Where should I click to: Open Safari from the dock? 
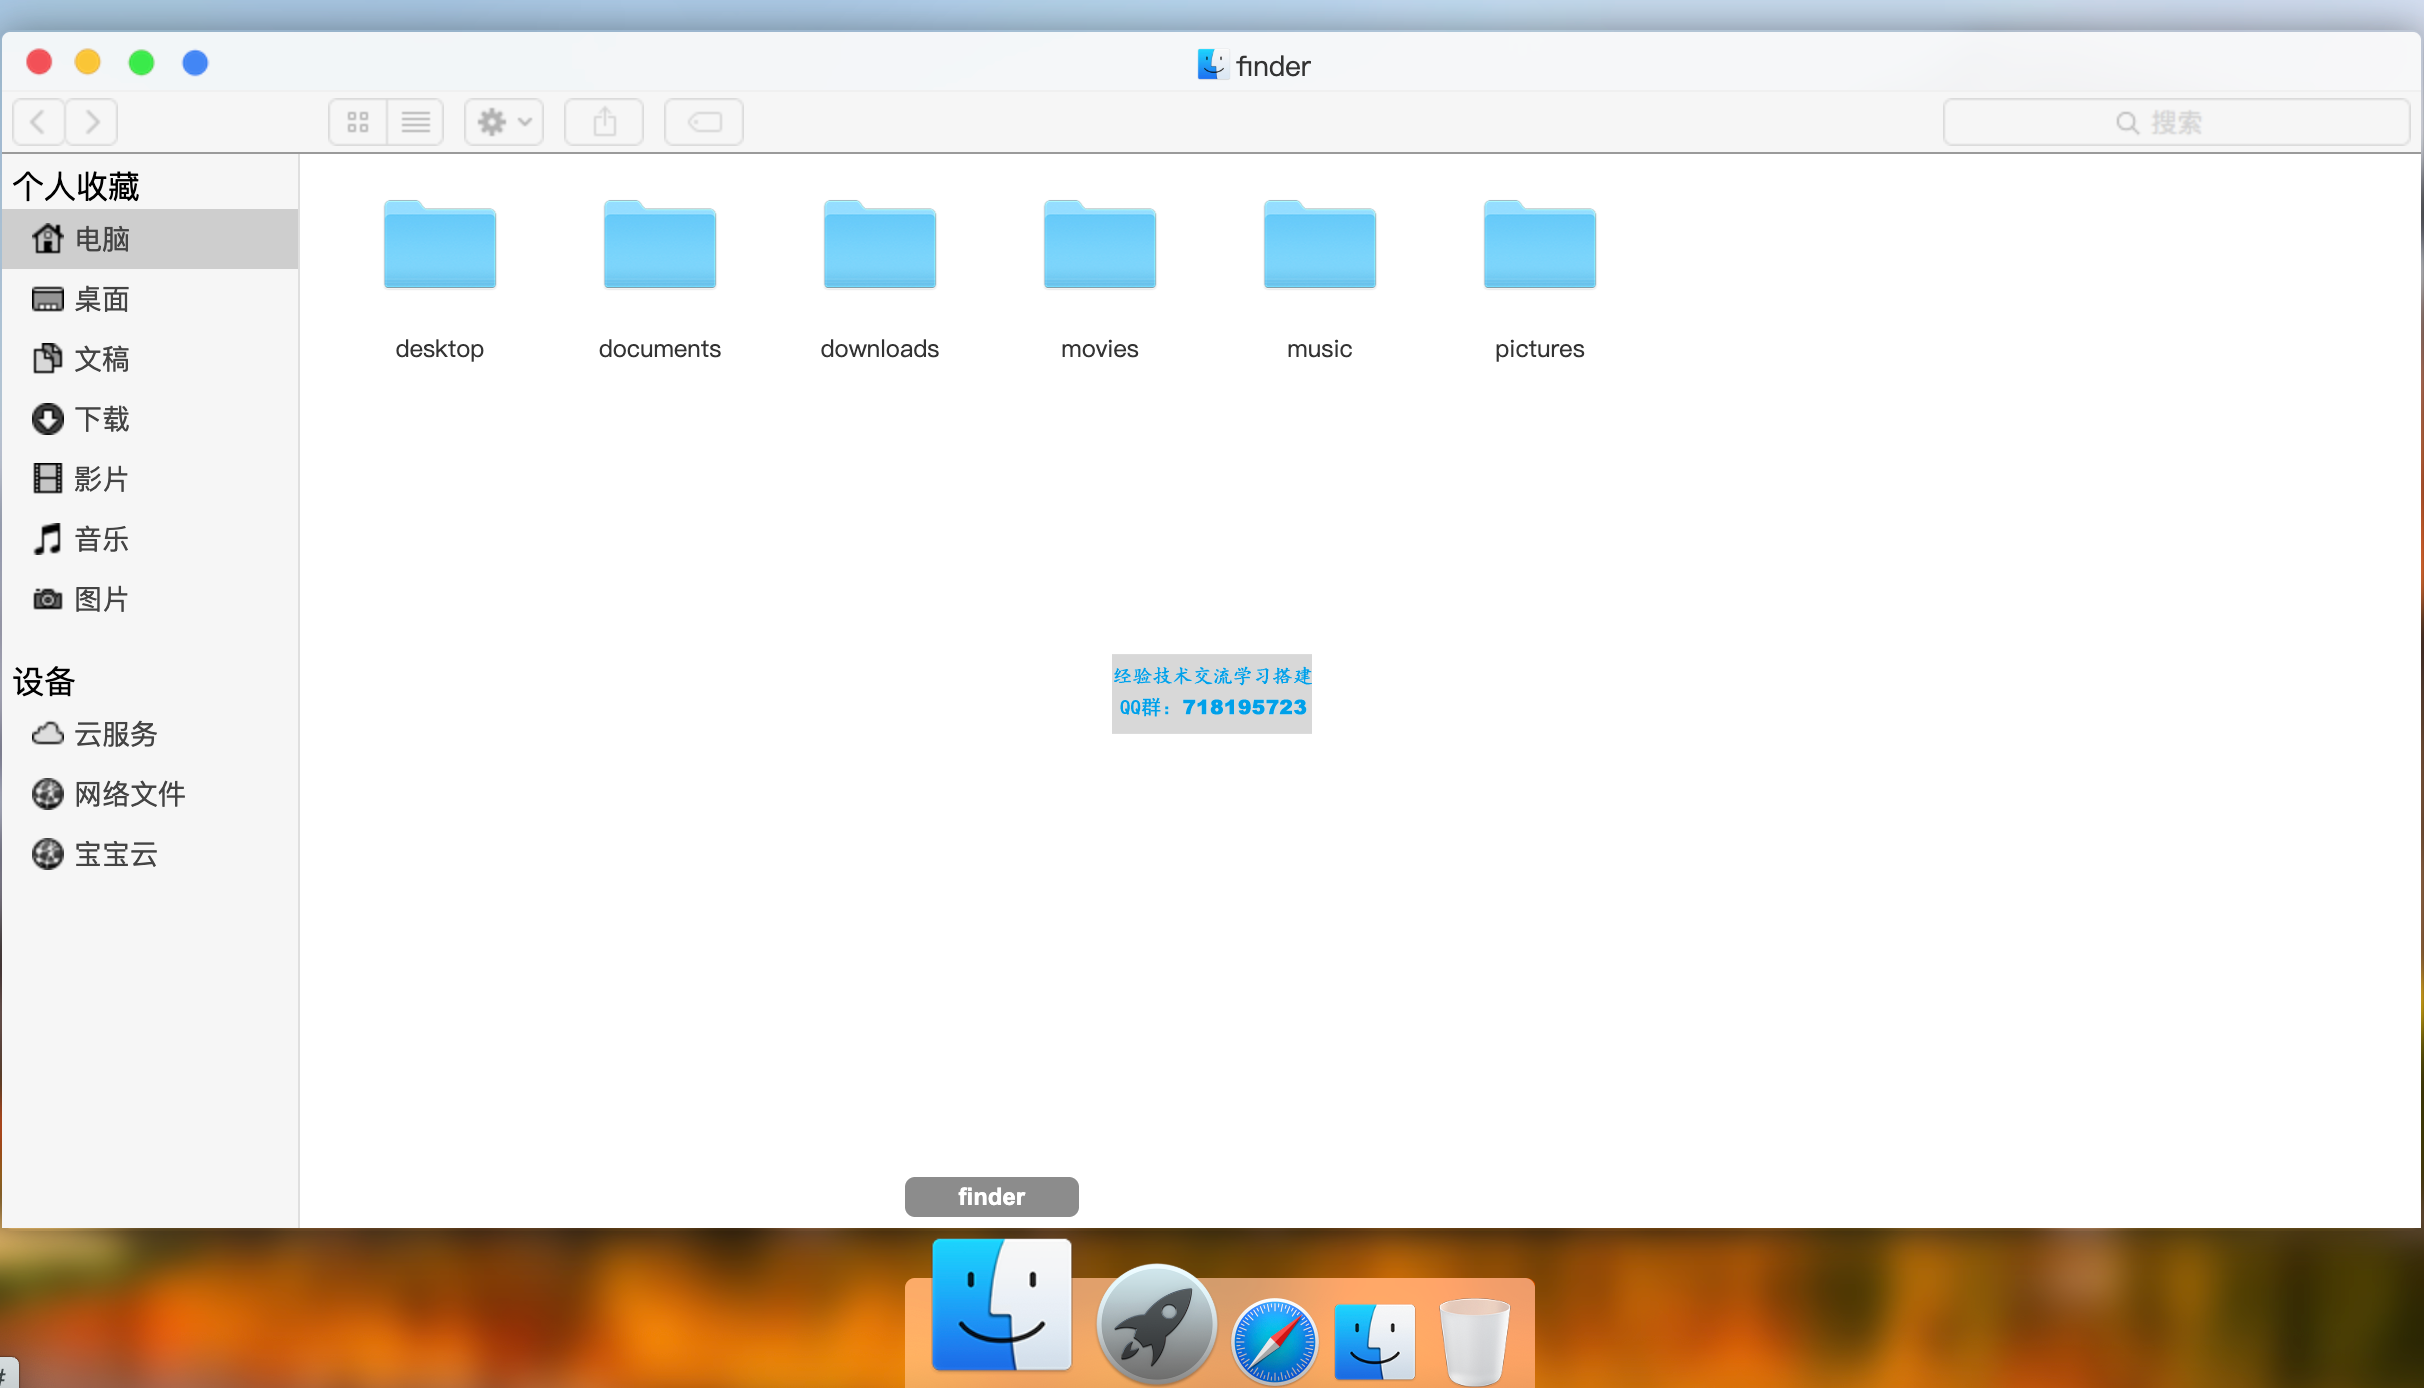[1274, 1340]
